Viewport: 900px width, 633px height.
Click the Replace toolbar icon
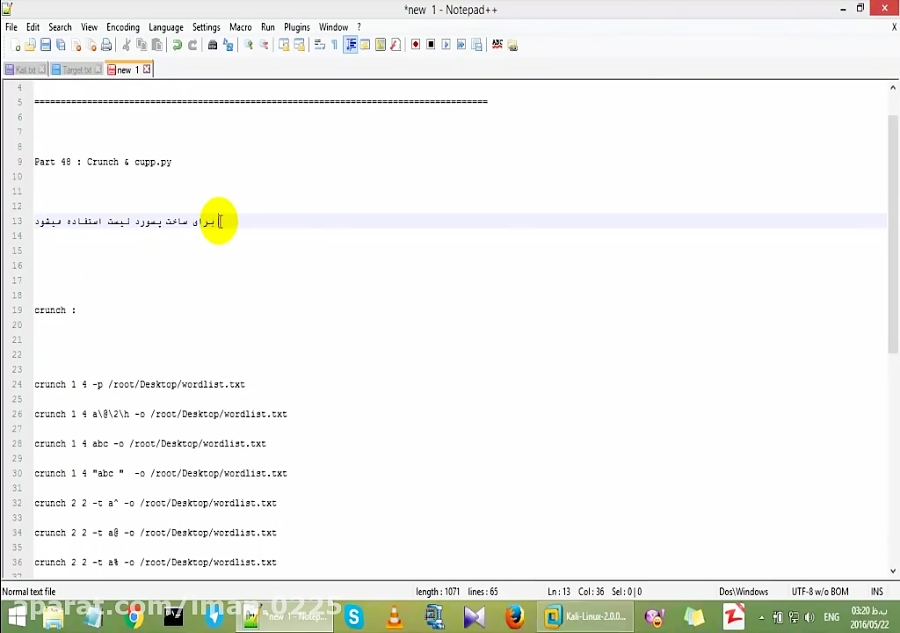(228, 45)
